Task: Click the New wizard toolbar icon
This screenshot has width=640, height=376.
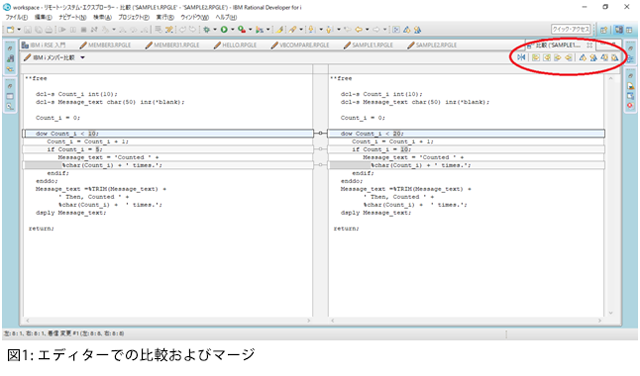Action: [11, 29]
